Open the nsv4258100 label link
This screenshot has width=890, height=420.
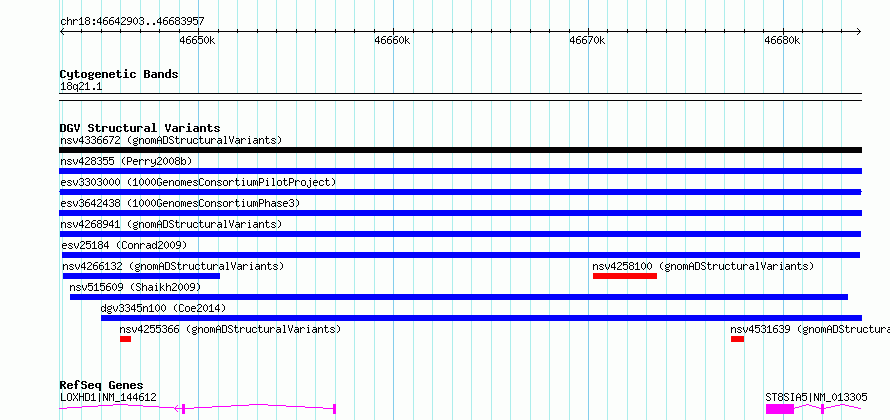703,266
